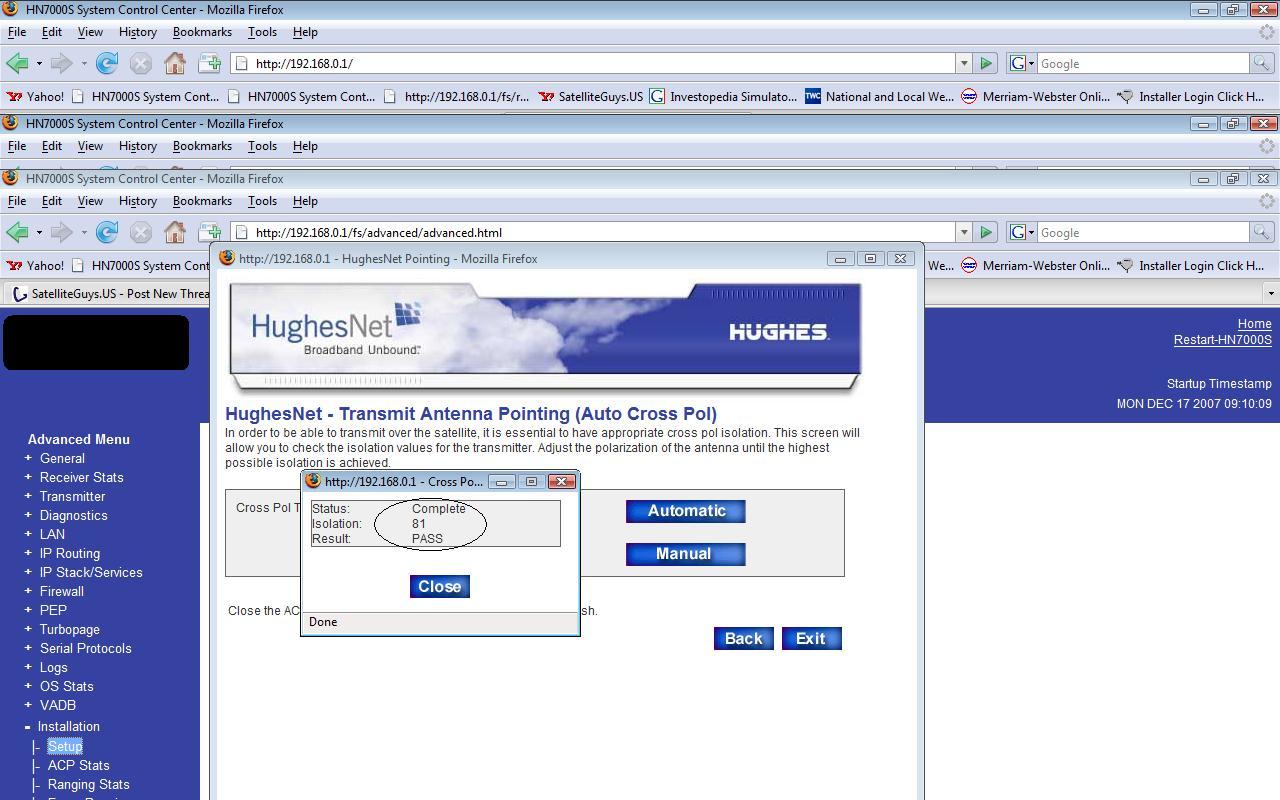Open the Tools menu in the top menu bar

[262, 32]
